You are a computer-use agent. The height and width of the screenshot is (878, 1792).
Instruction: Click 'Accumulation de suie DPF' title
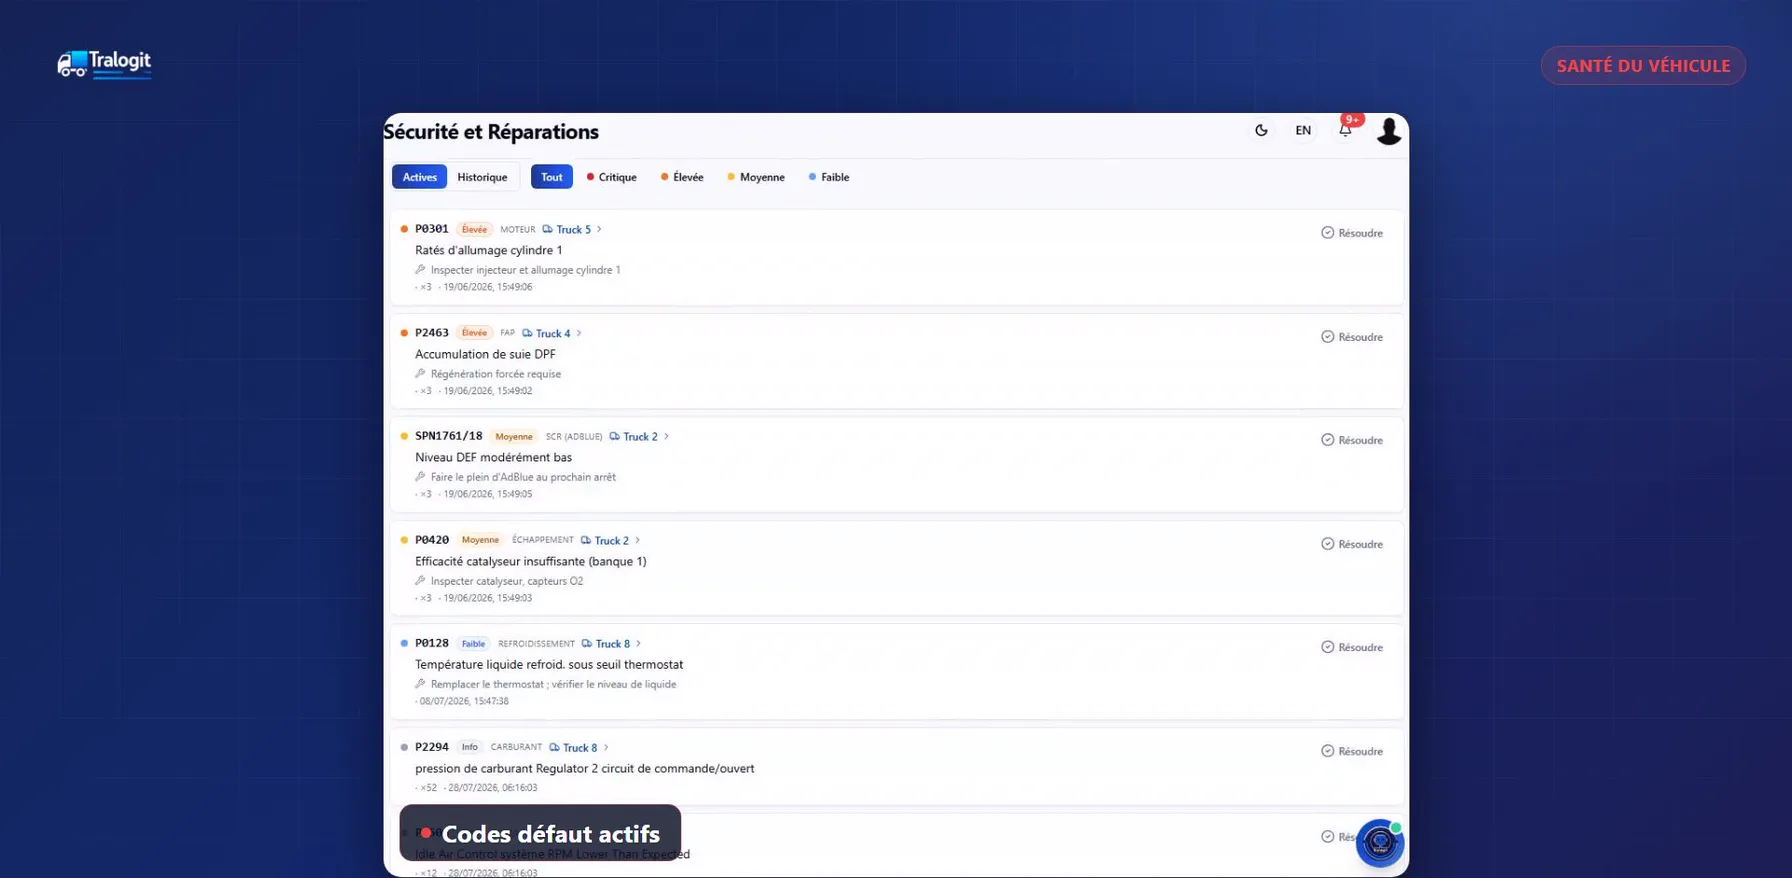coord(485,354)
